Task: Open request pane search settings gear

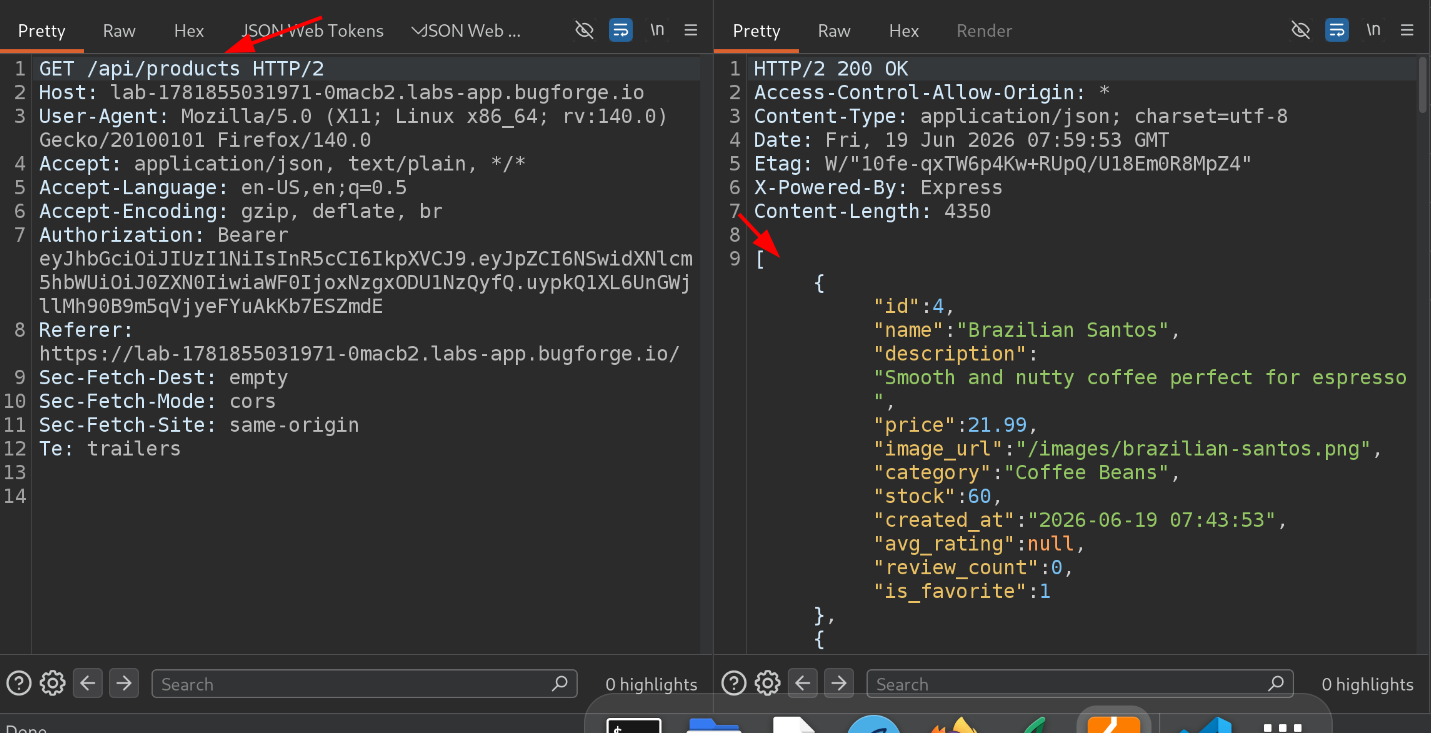Action: point(53,684)
